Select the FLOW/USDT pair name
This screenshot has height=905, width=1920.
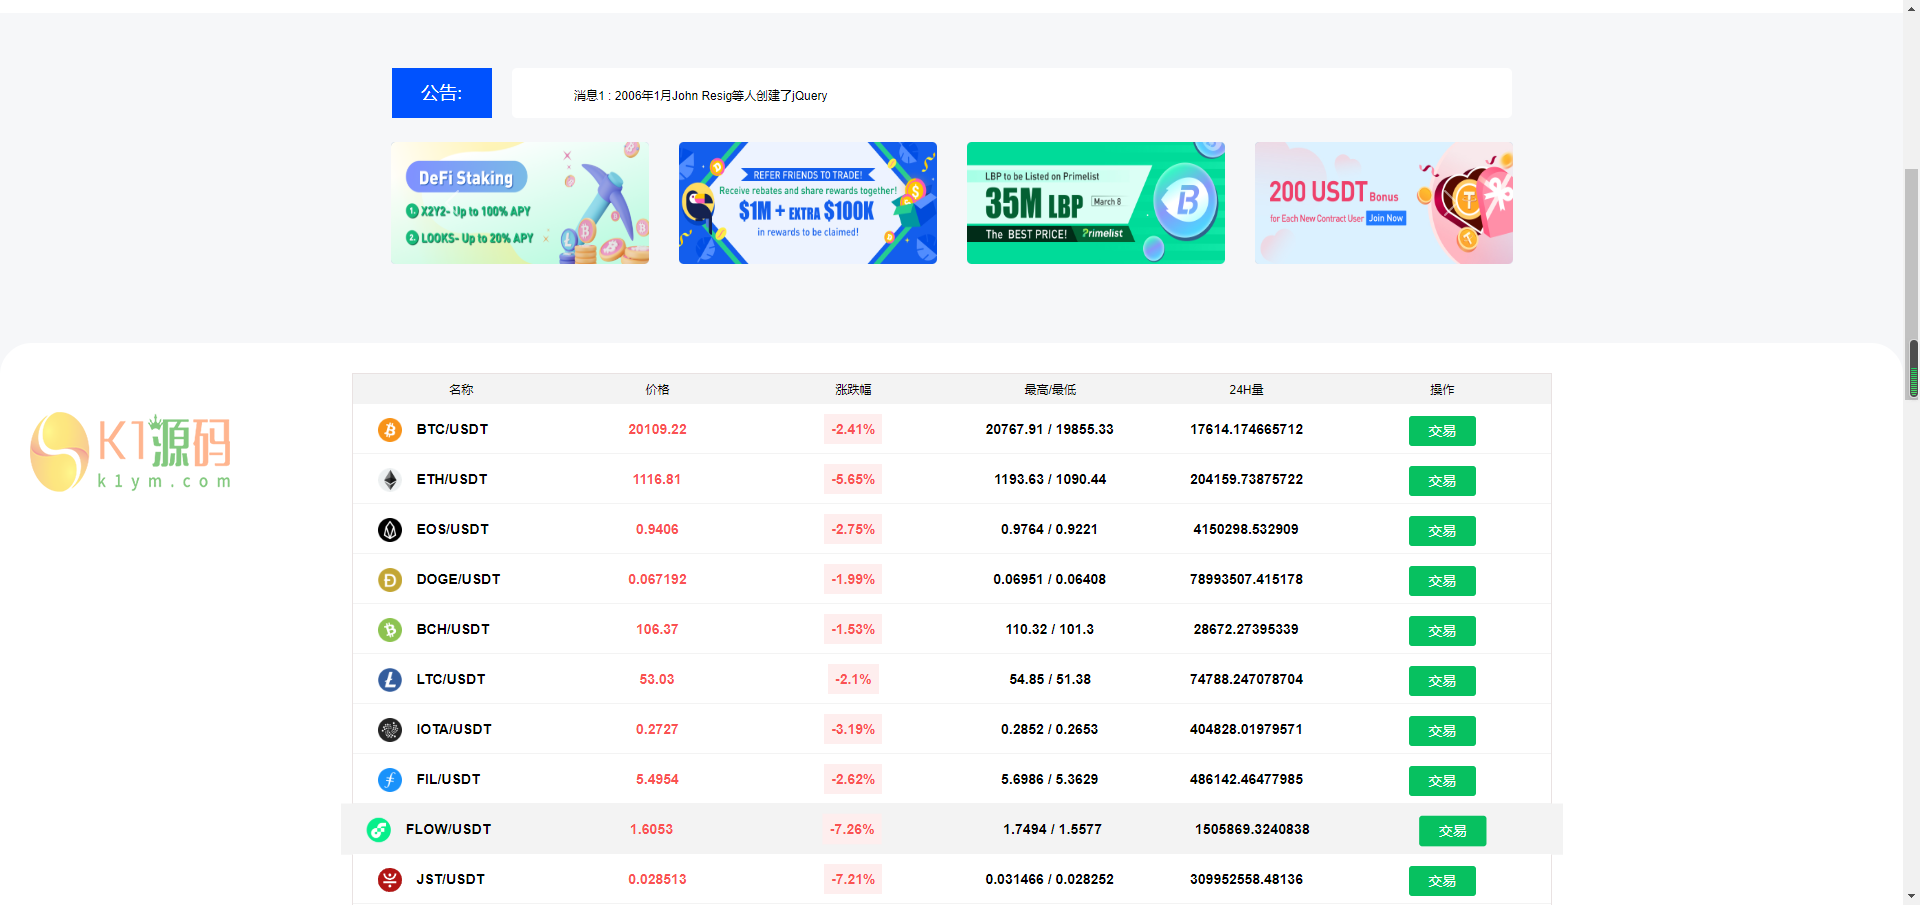coord(448,829)
